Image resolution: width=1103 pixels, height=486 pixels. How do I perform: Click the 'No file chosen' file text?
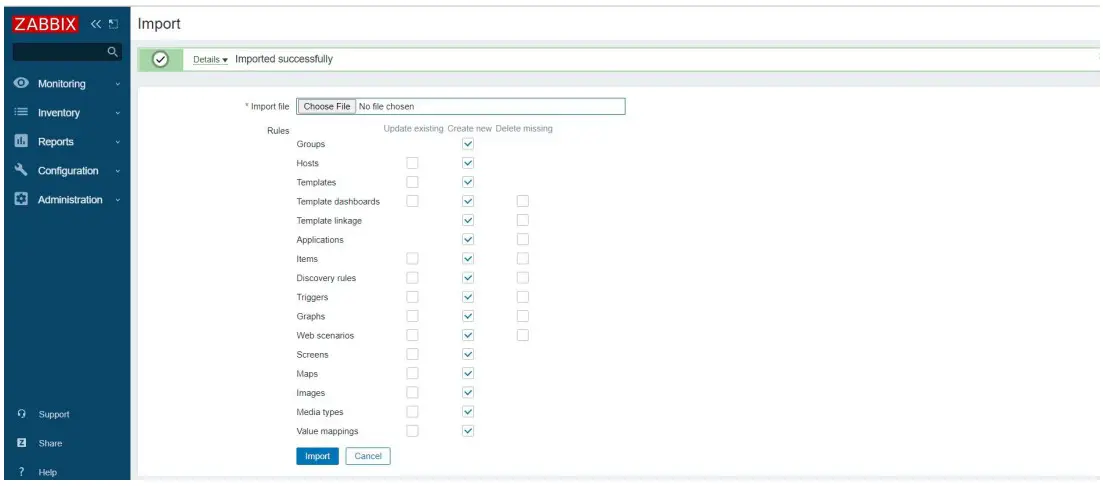point(386,107)
